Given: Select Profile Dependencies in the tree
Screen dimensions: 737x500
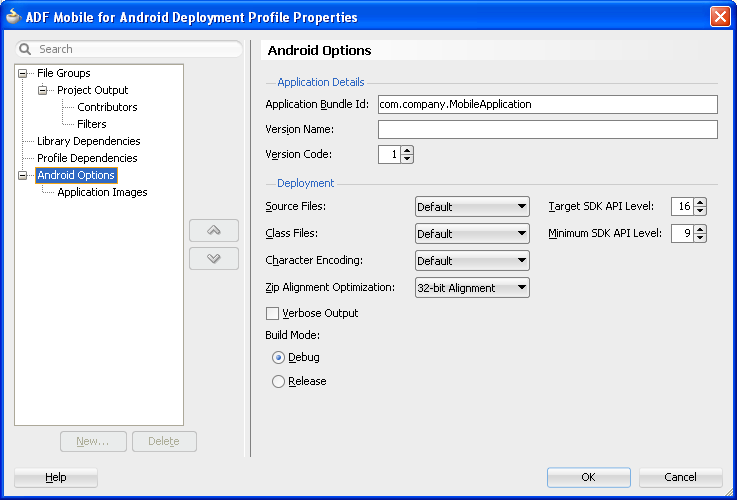Looking at the screenshot, I should tap(87, 158).
